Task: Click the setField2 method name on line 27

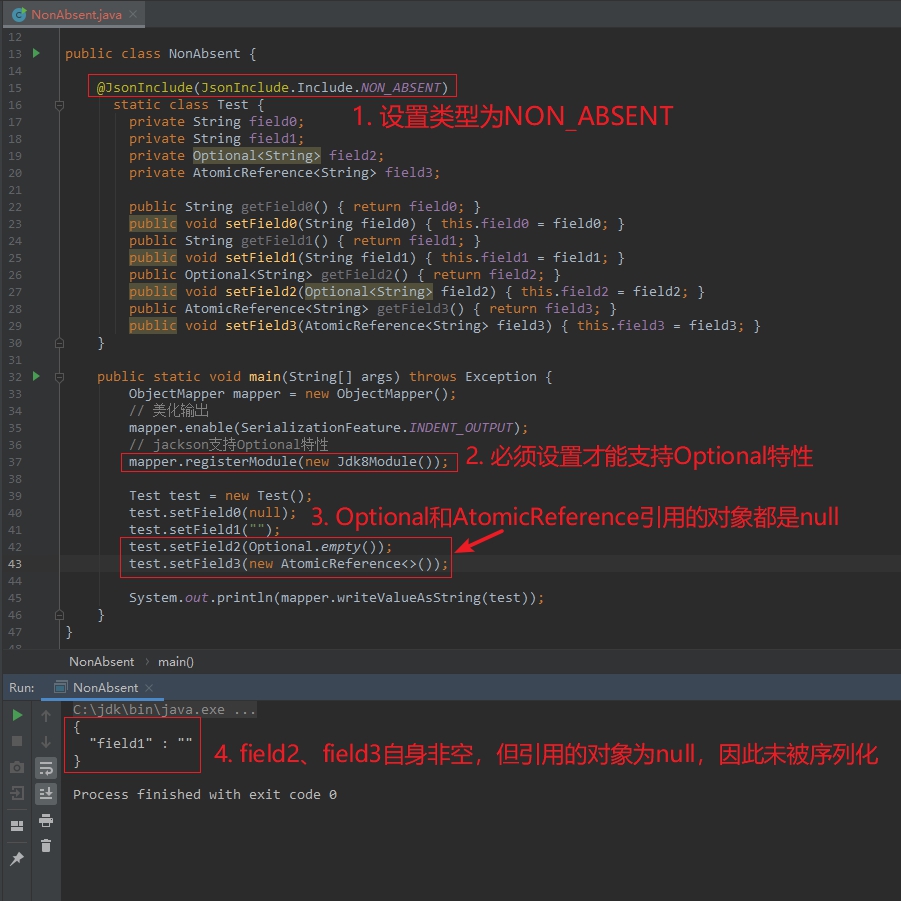Action: 260,291
